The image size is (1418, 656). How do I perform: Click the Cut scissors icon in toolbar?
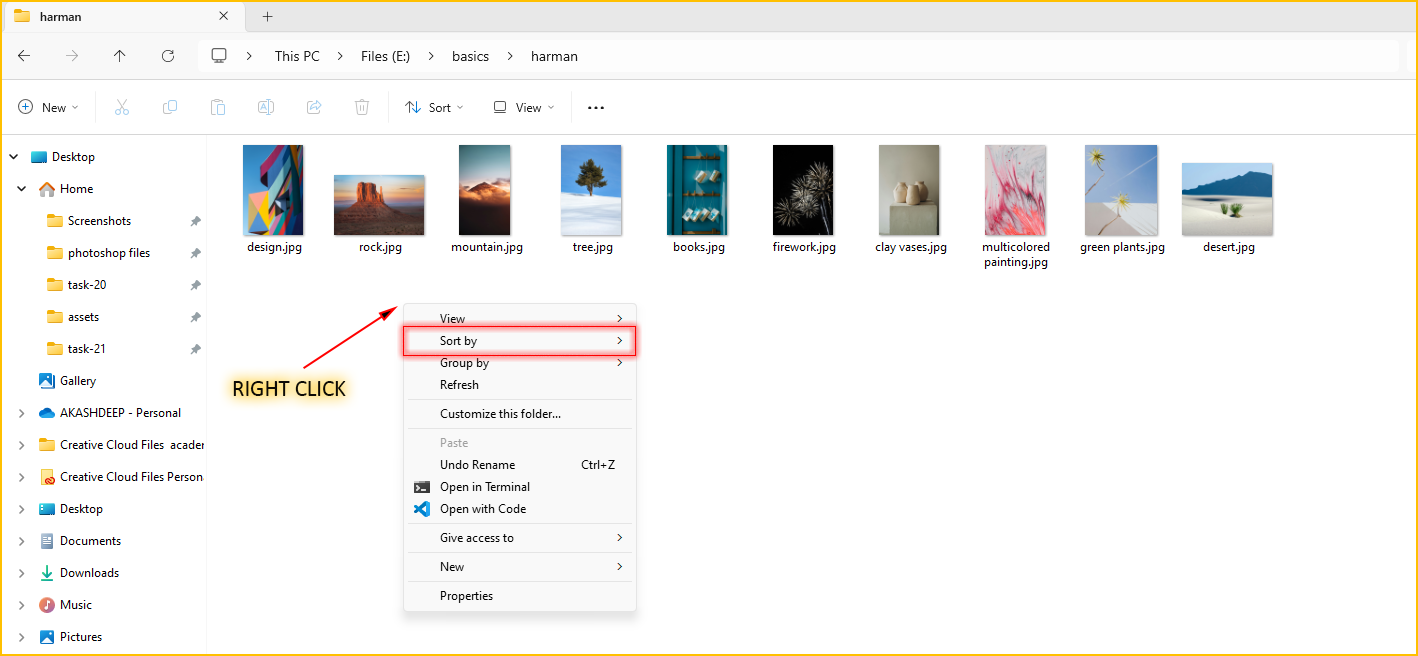[x=122, y=107]
